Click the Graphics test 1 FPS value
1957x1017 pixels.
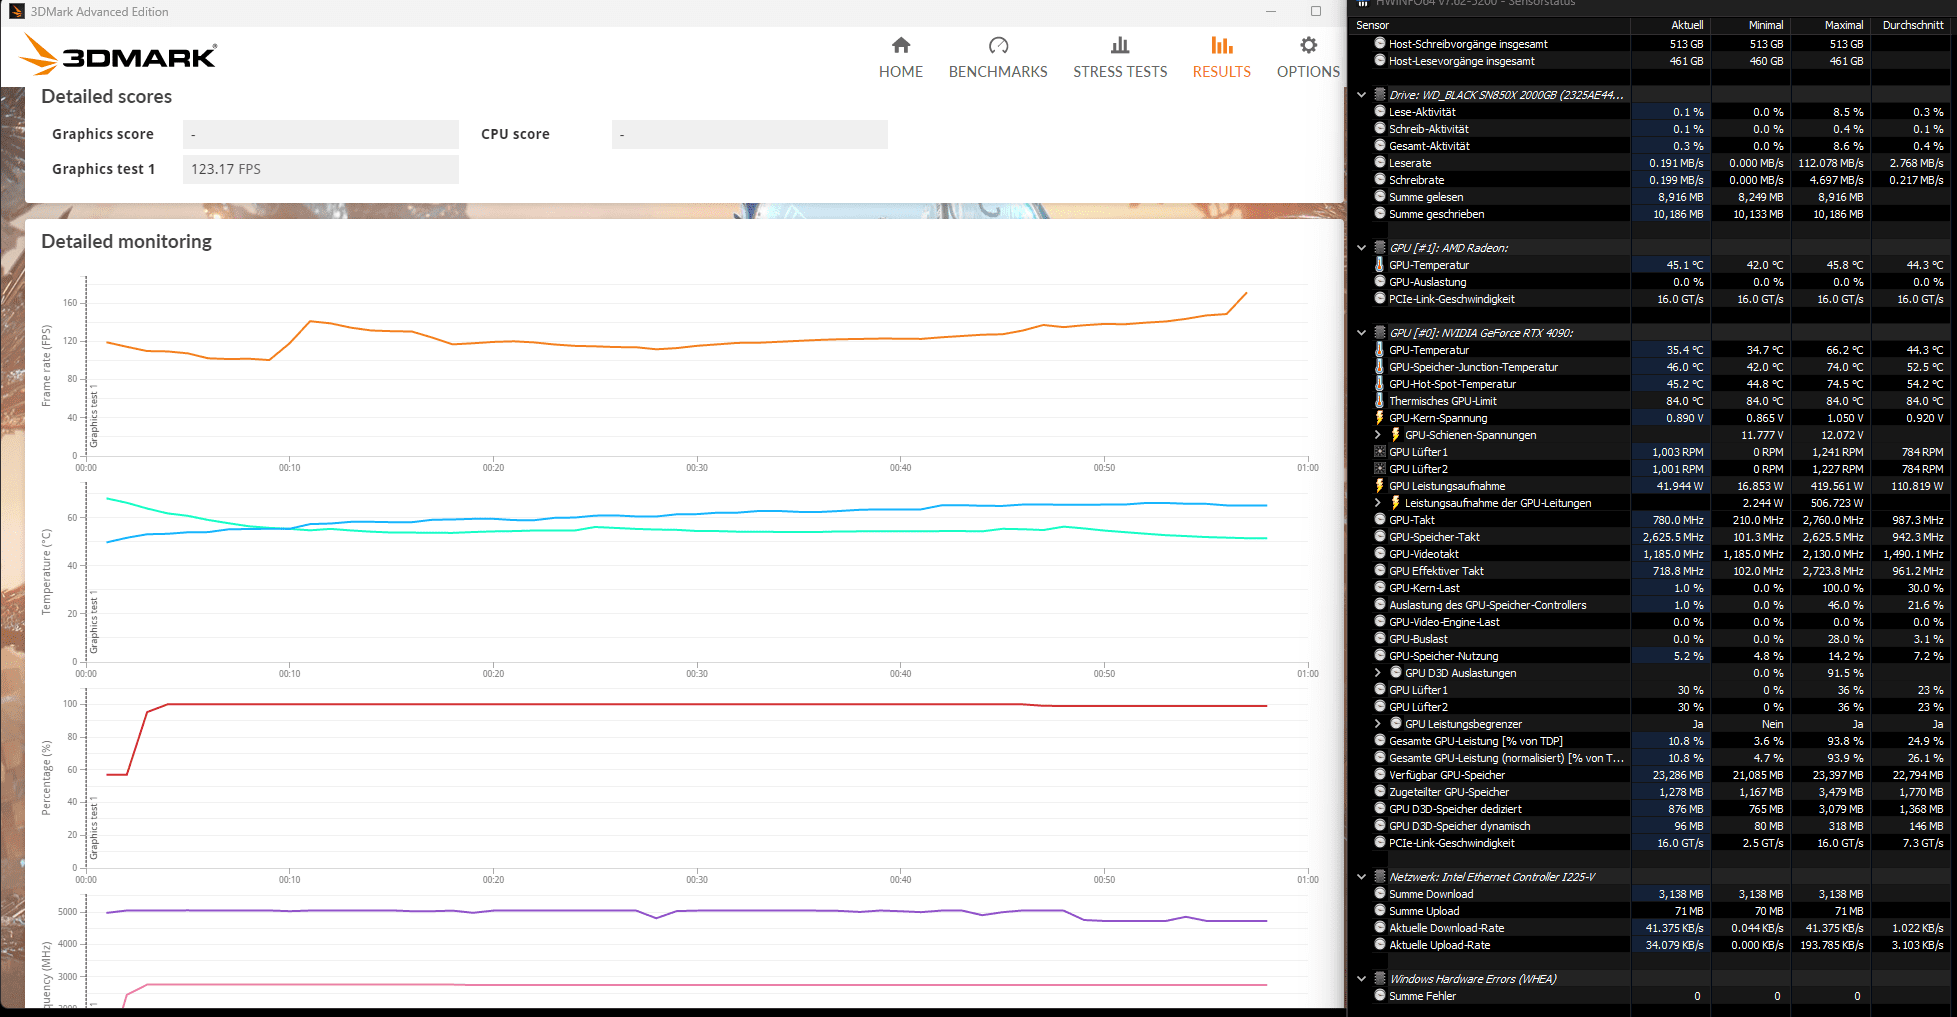click(321, 169)
